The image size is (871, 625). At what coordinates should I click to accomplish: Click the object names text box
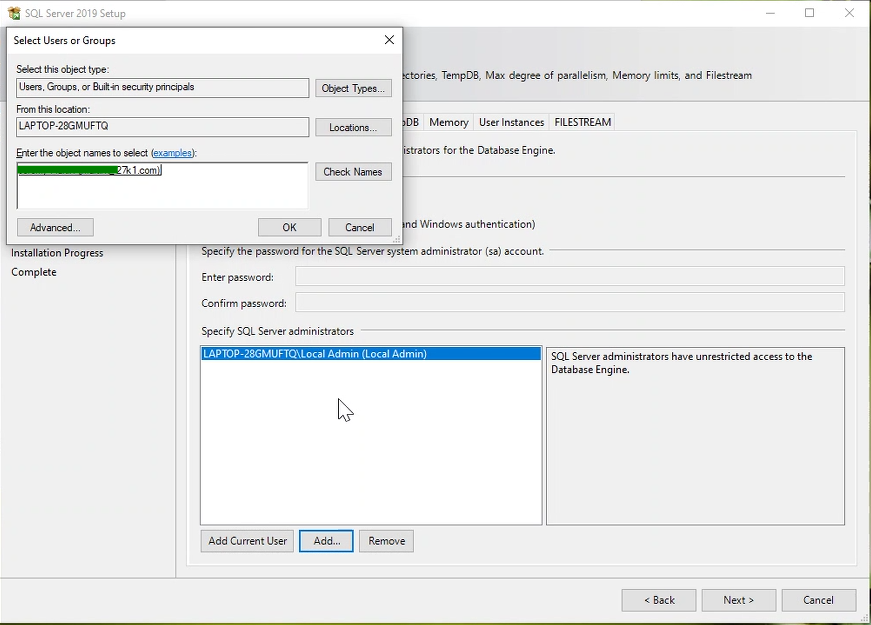click(x=162, y=186)
